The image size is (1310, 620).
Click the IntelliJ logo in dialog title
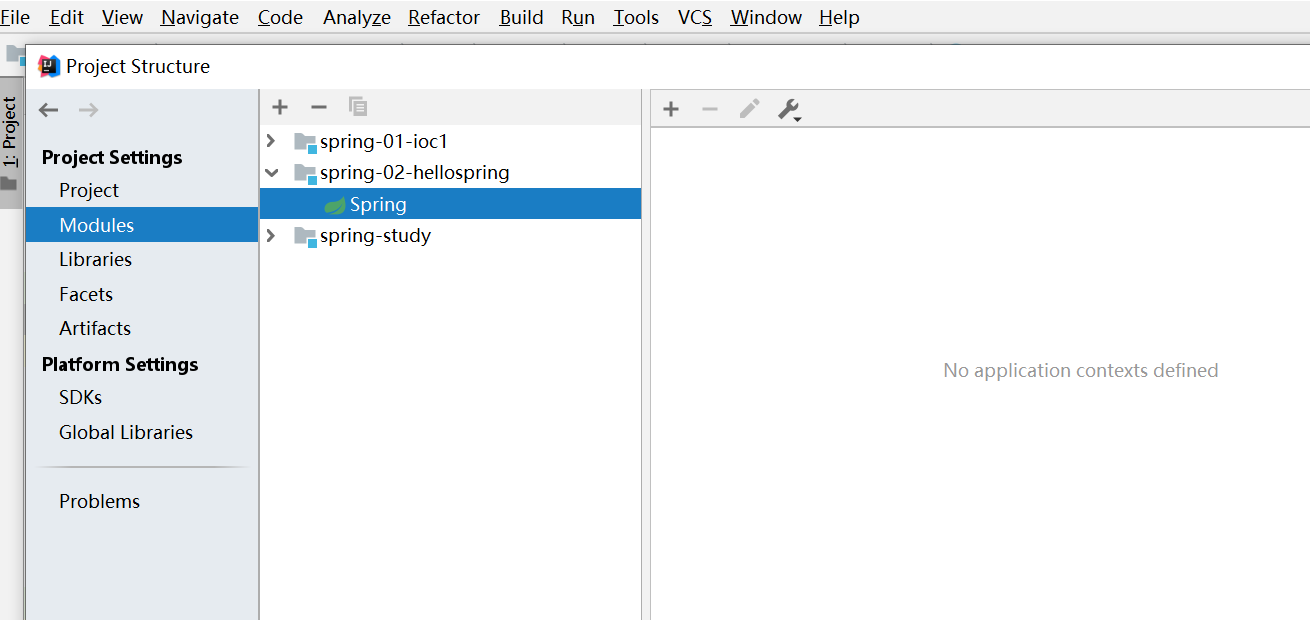click(x=49, y=66)
